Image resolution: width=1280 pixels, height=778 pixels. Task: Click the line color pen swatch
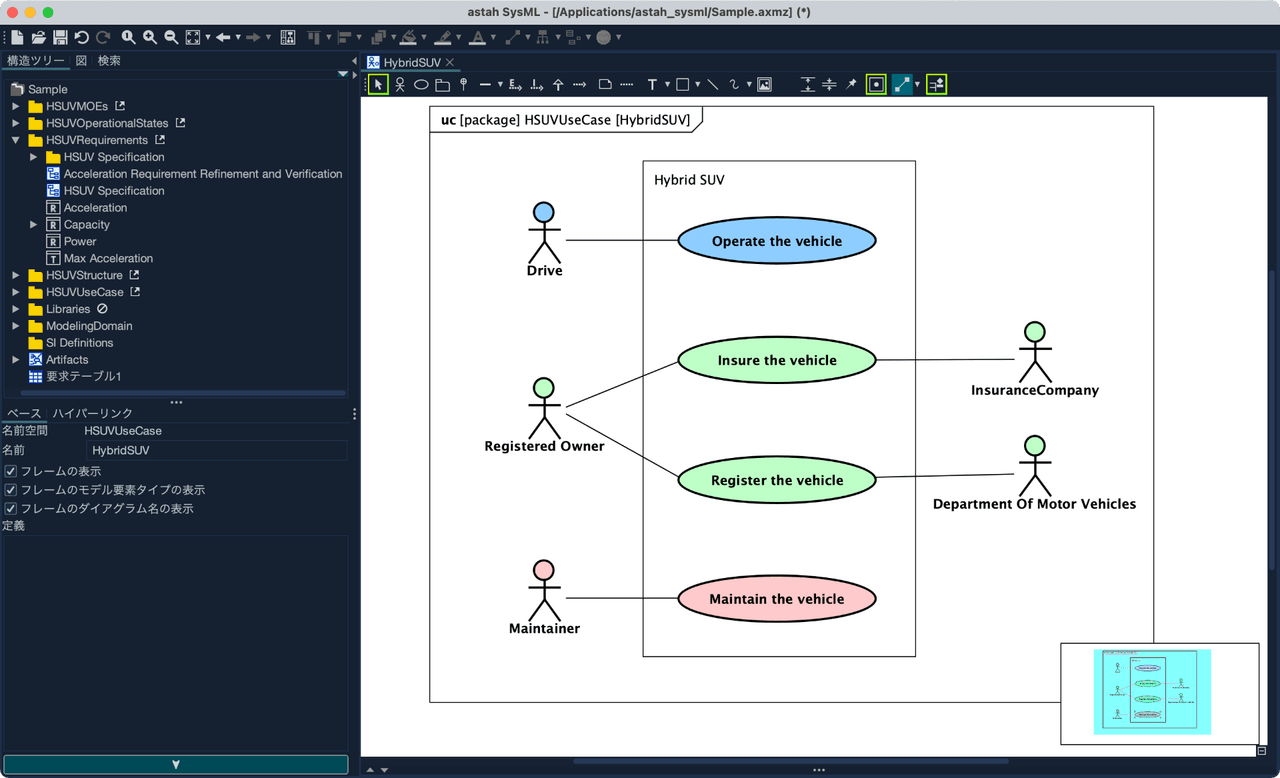click(x=444, y=37)
